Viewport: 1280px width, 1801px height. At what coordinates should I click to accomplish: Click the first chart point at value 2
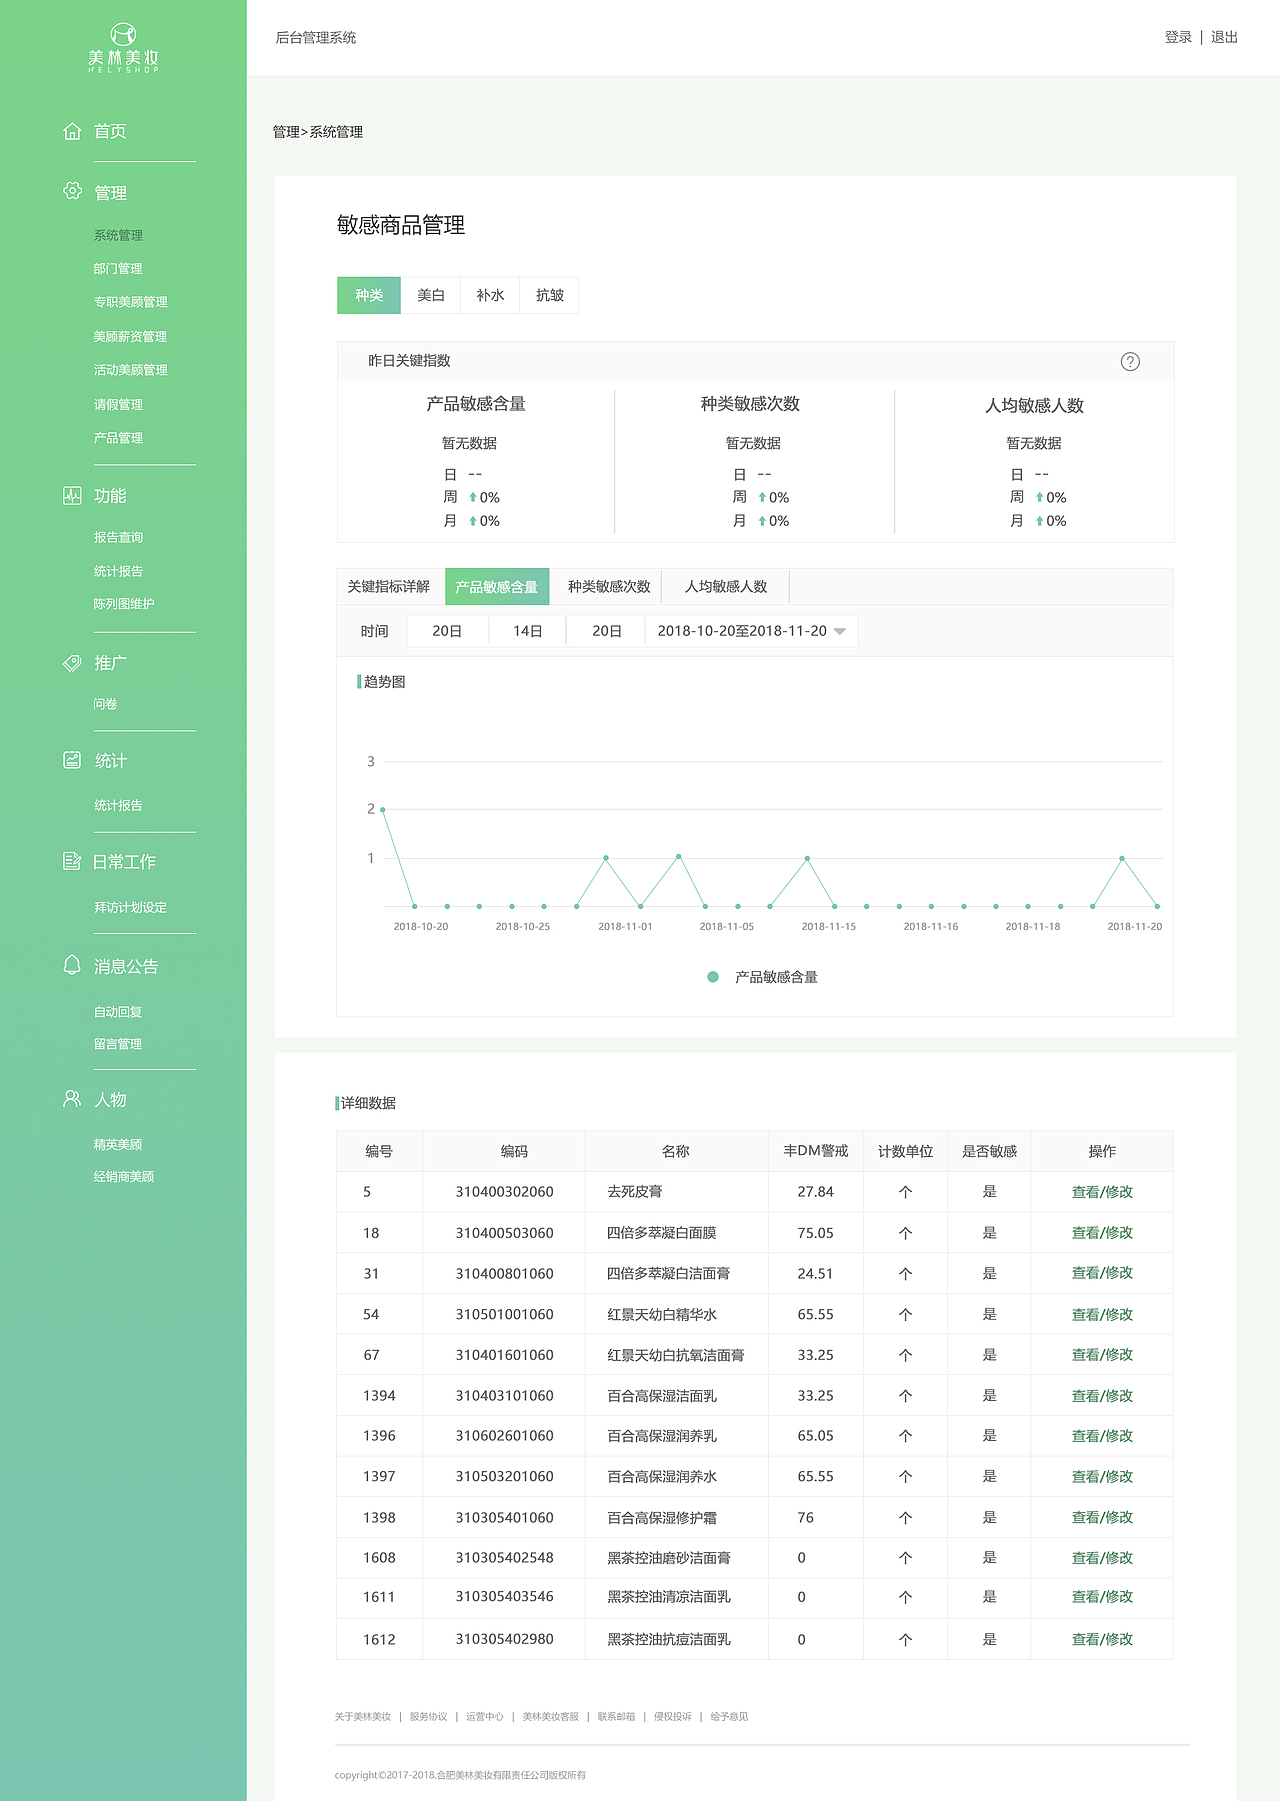coord(383,809)
